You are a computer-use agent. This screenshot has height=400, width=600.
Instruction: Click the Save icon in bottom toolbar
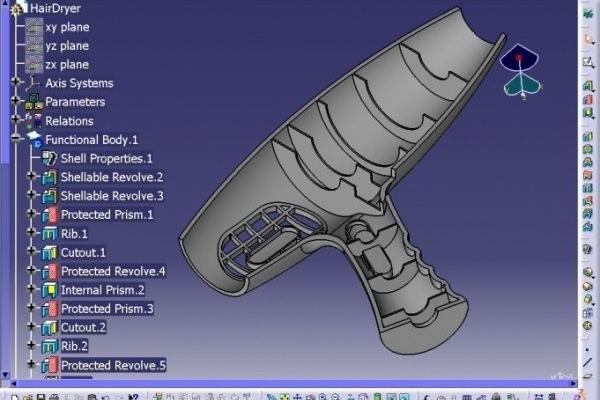(41, 397)
